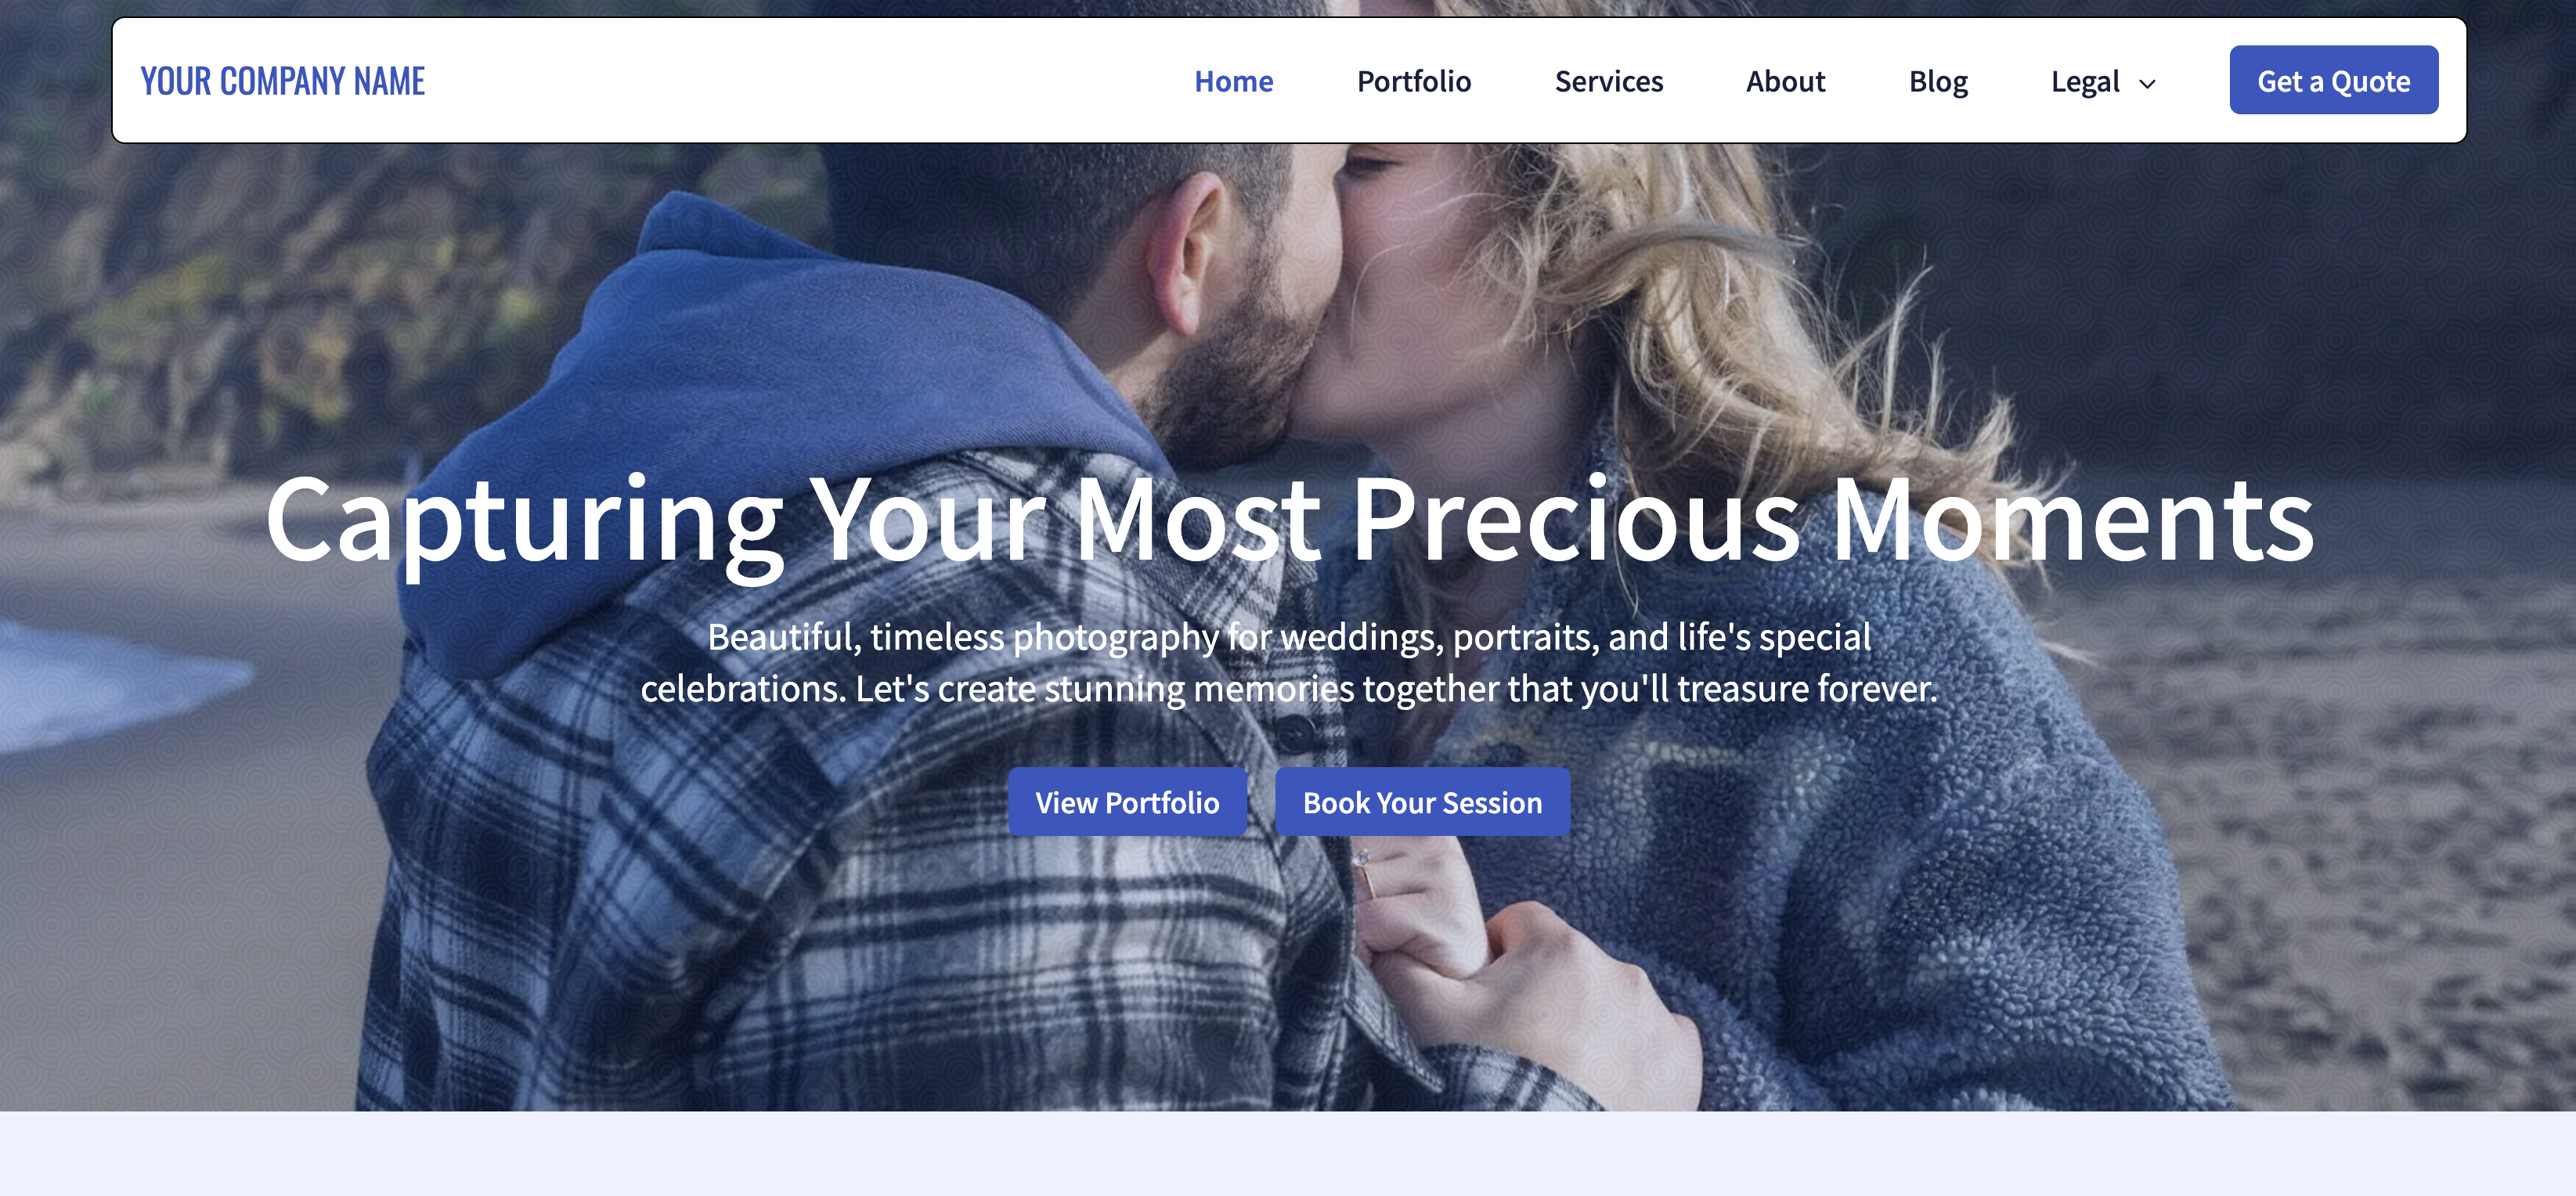Click the Get a Quote button

tap(2333, 80)
